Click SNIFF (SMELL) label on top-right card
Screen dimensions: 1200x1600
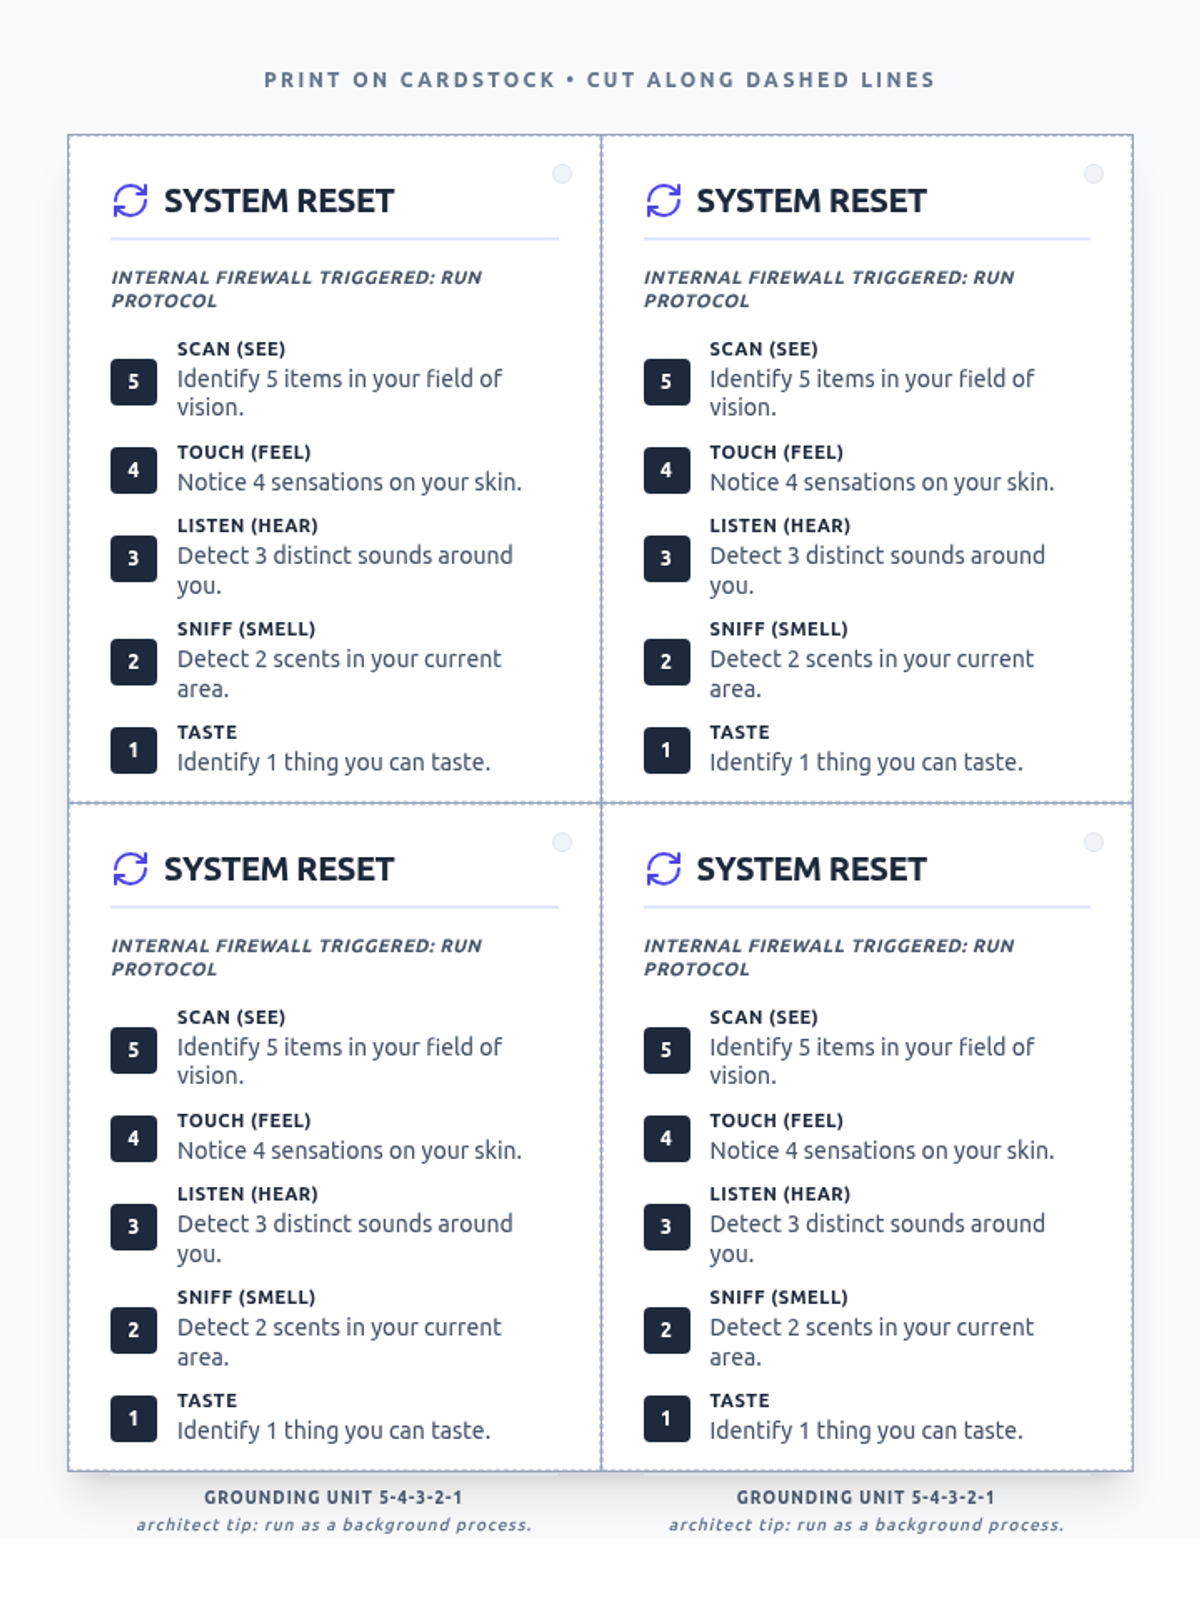[779, 629]
